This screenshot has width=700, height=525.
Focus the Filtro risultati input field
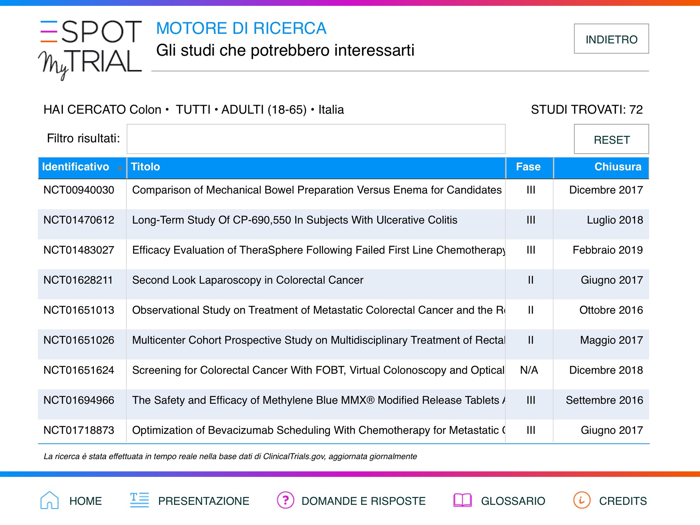316,139
